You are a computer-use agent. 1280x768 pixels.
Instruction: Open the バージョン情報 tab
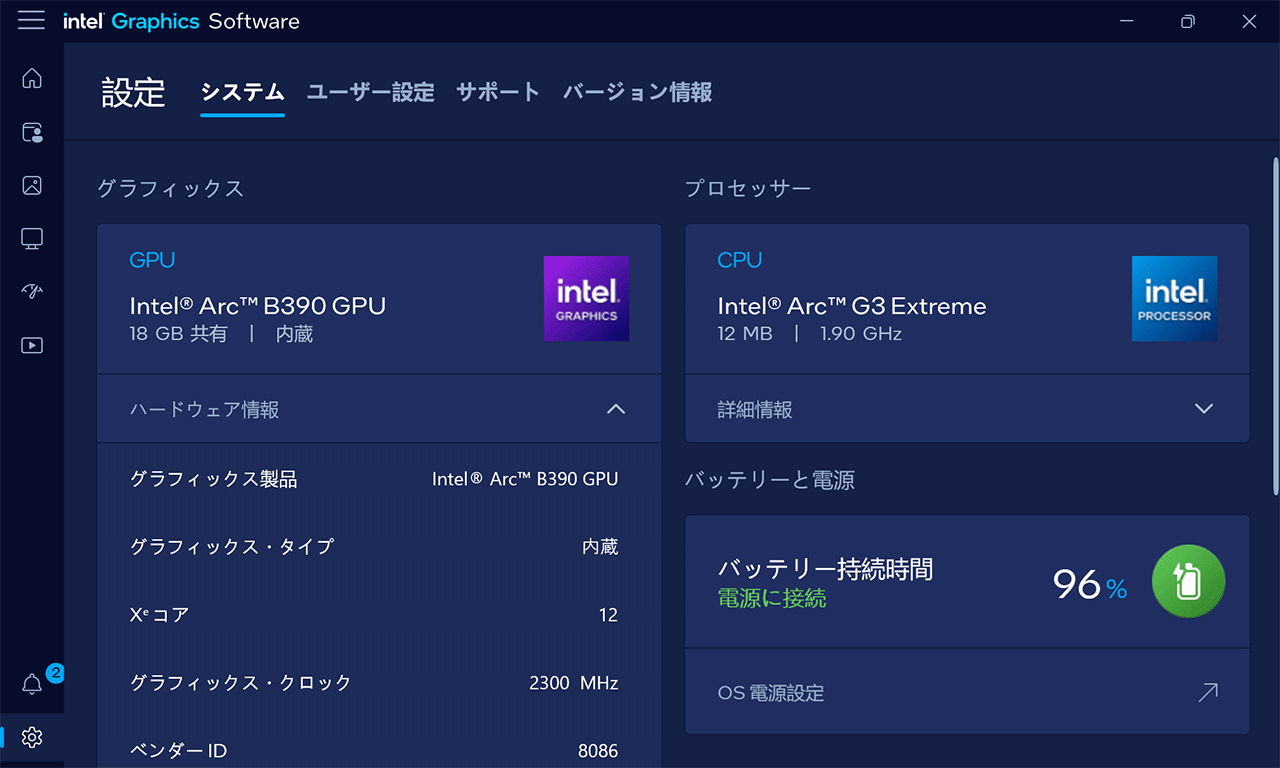(x=638, y=93)
